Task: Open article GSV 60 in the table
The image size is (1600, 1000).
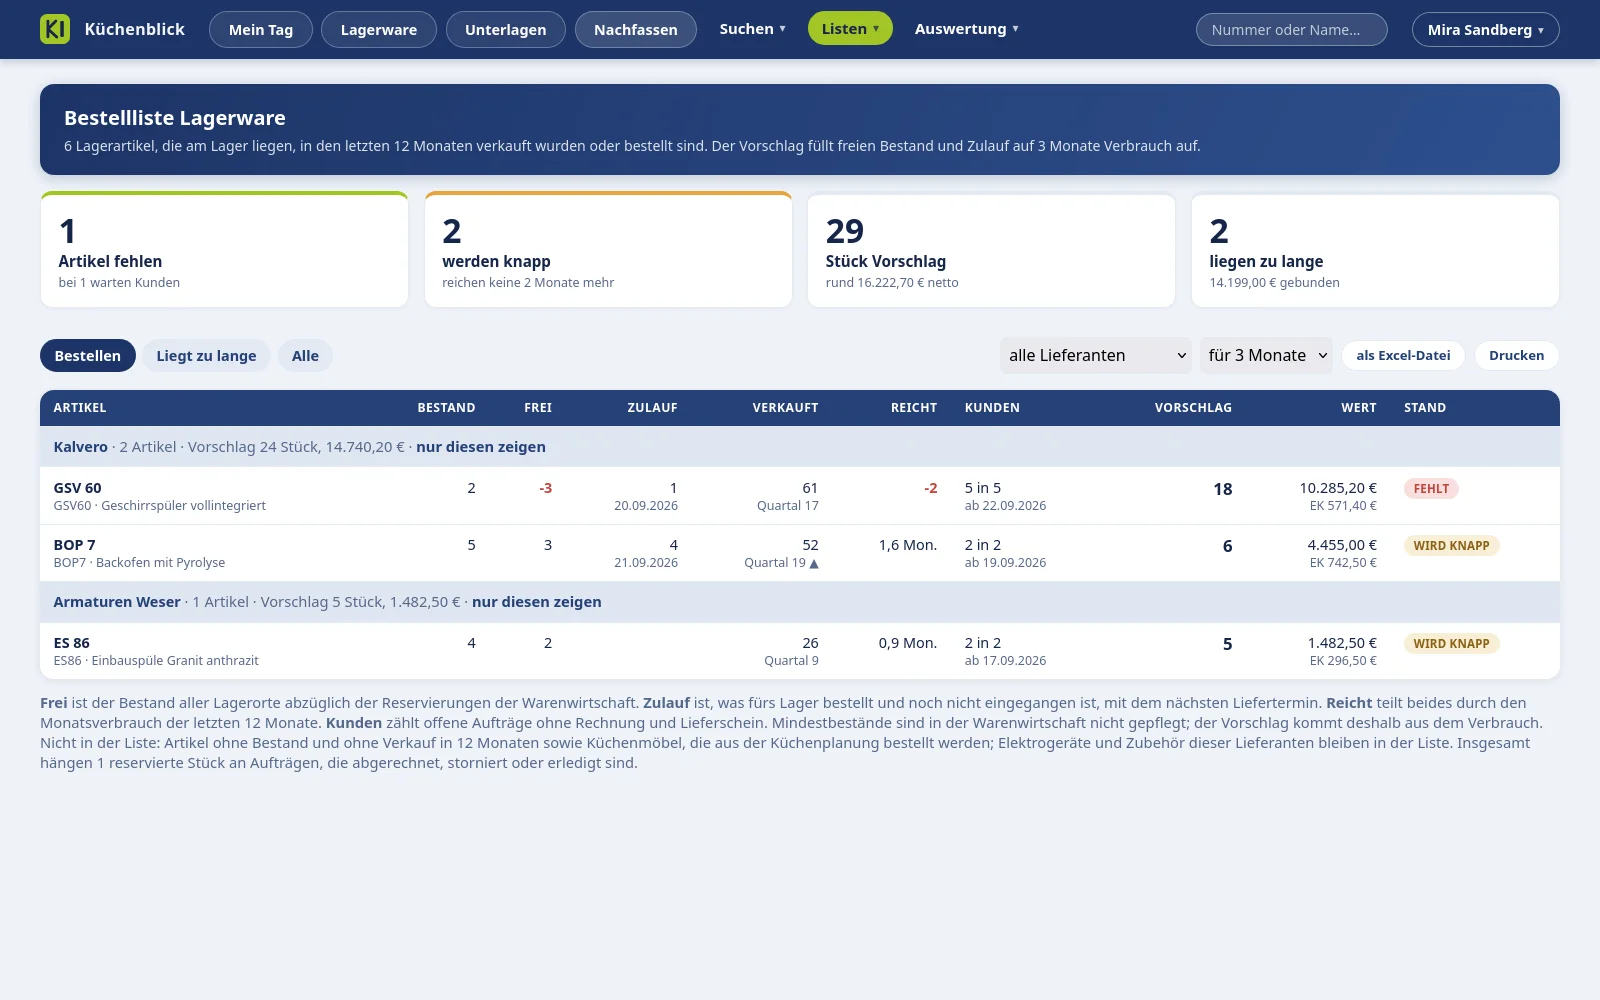Action: coord(78,488)
